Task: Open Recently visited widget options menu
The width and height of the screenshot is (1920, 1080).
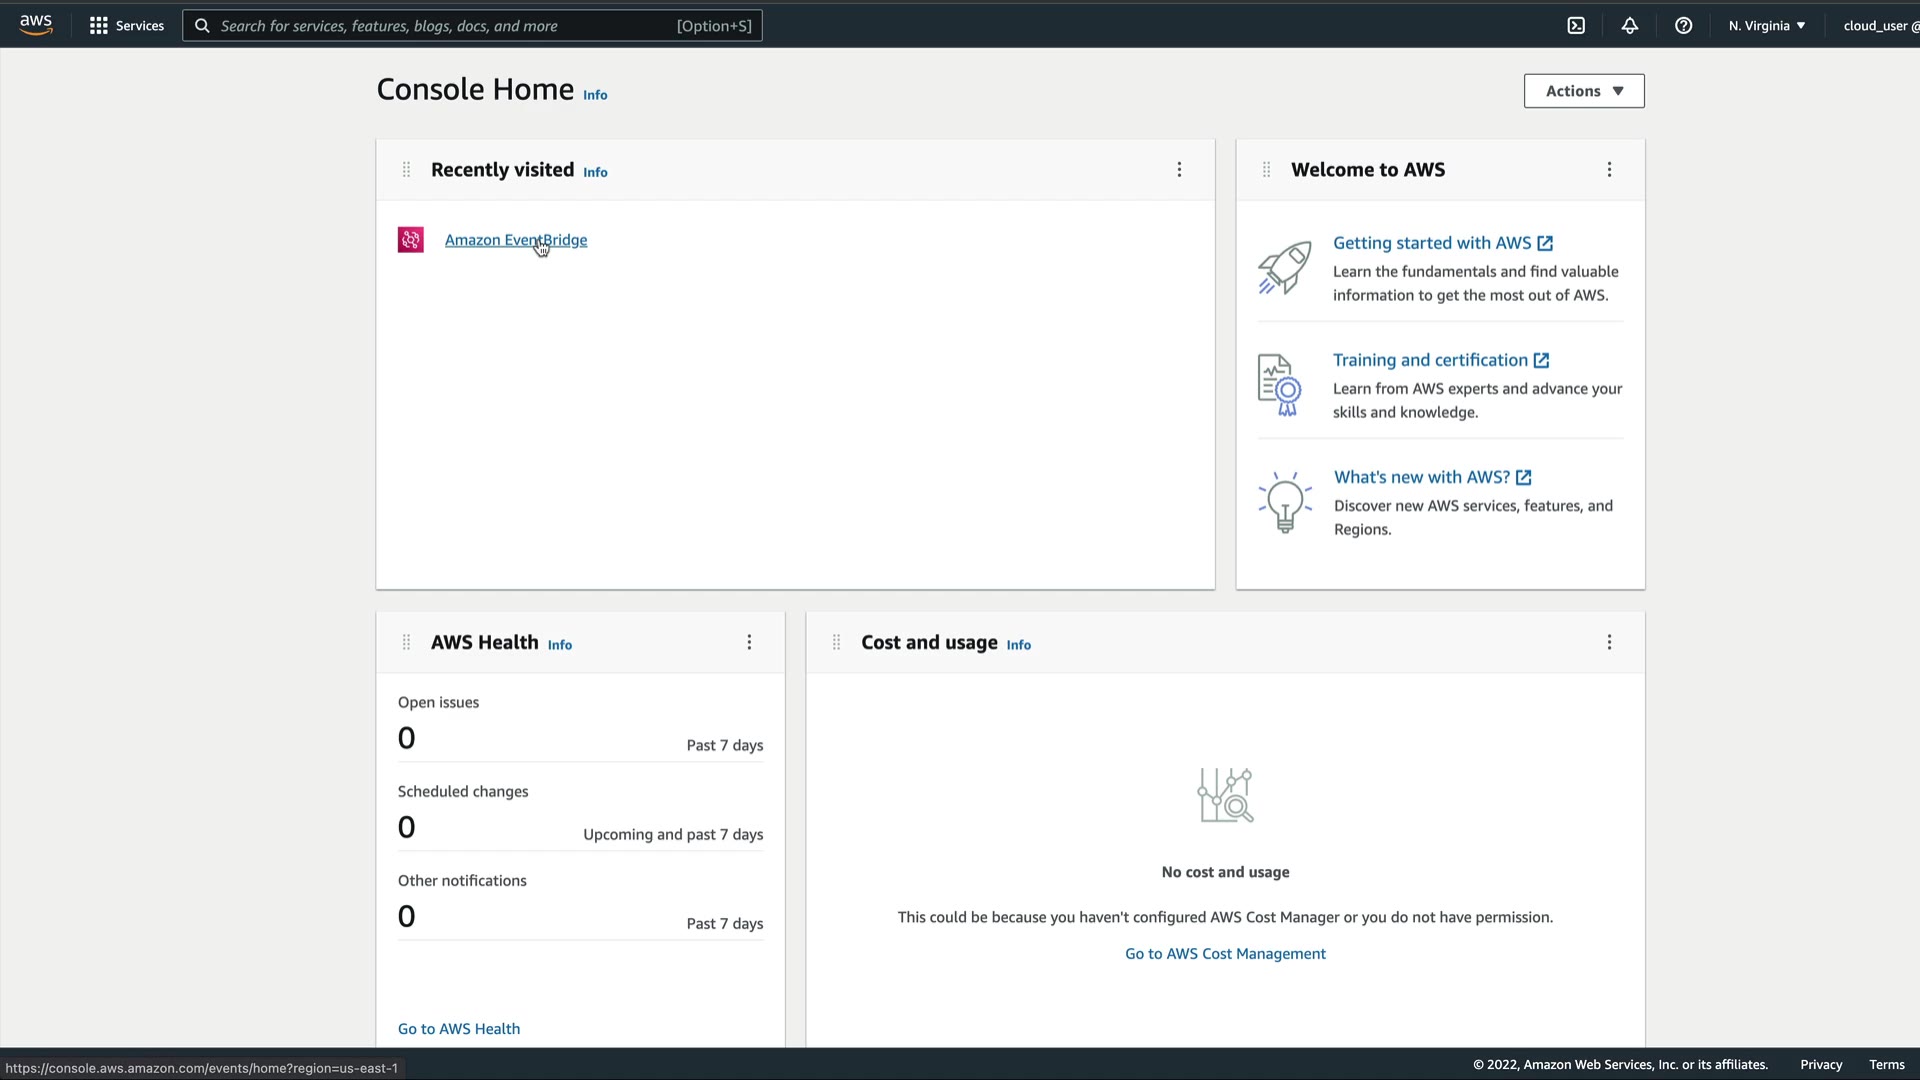Action: pos(1179,170)
